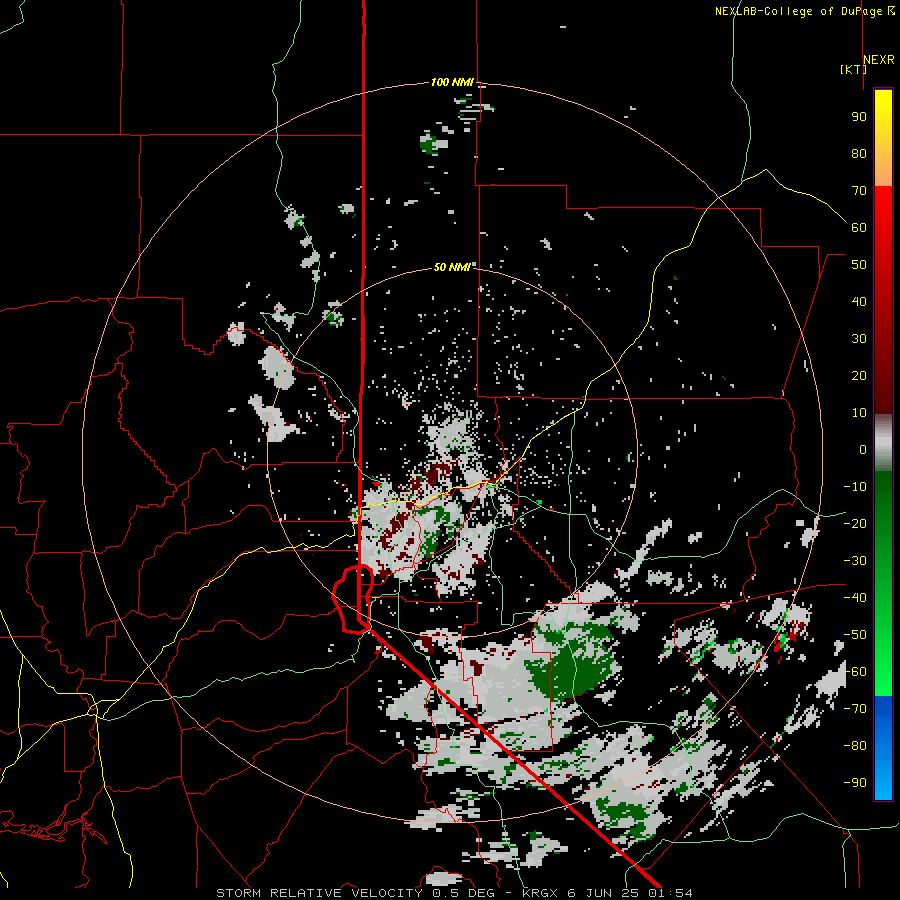Click the STORM RELATIVE VELOCITY caption text
The image size is (900, 900).
pyautogui.click(x=319, y=893)
